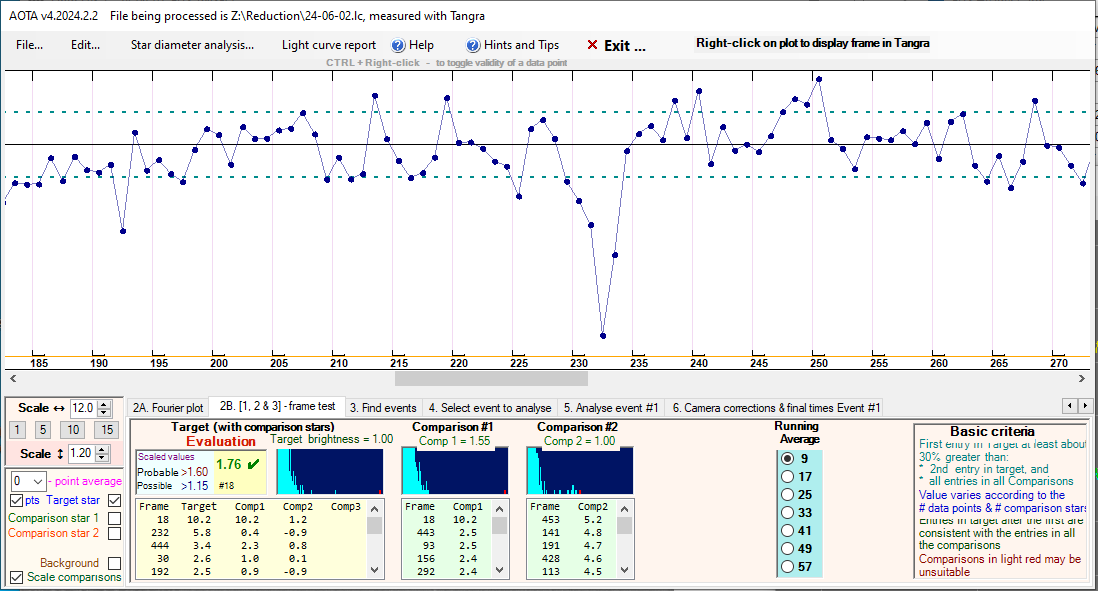Select running average 25
The image size is (1098, 591).
coord(788,494)
